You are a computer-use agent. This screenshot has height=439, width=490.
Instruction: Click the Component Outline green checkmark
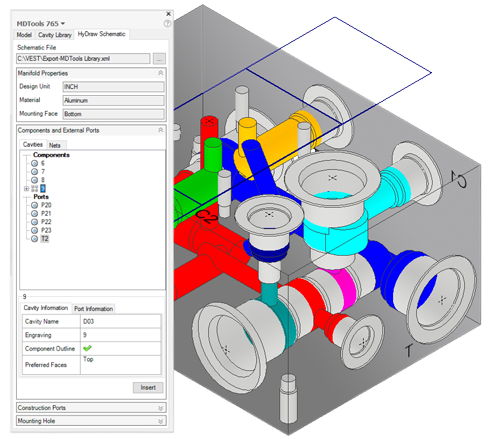point(87,348)
